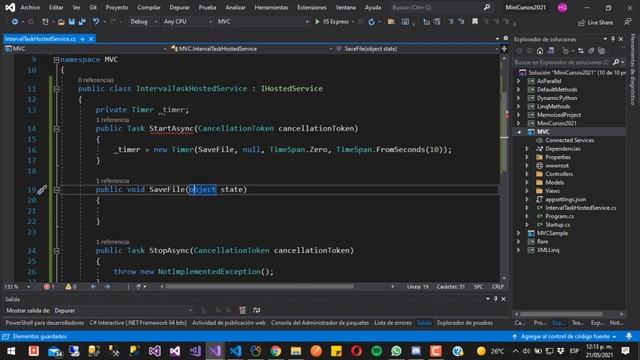Image resolution: width=640 pixels, height=360 pixels.
Task: Click the Home icon in Solution Explorer
Action: [540, 51]
